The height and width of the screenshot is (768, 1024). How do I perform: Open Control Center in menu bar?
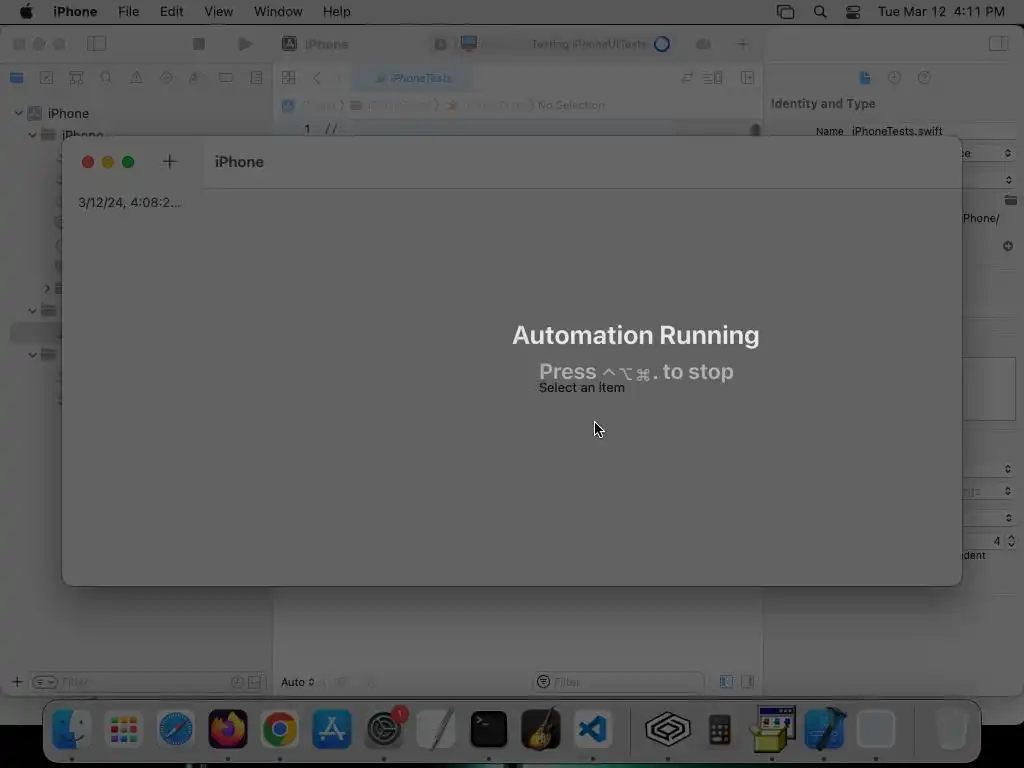(852, 12)
